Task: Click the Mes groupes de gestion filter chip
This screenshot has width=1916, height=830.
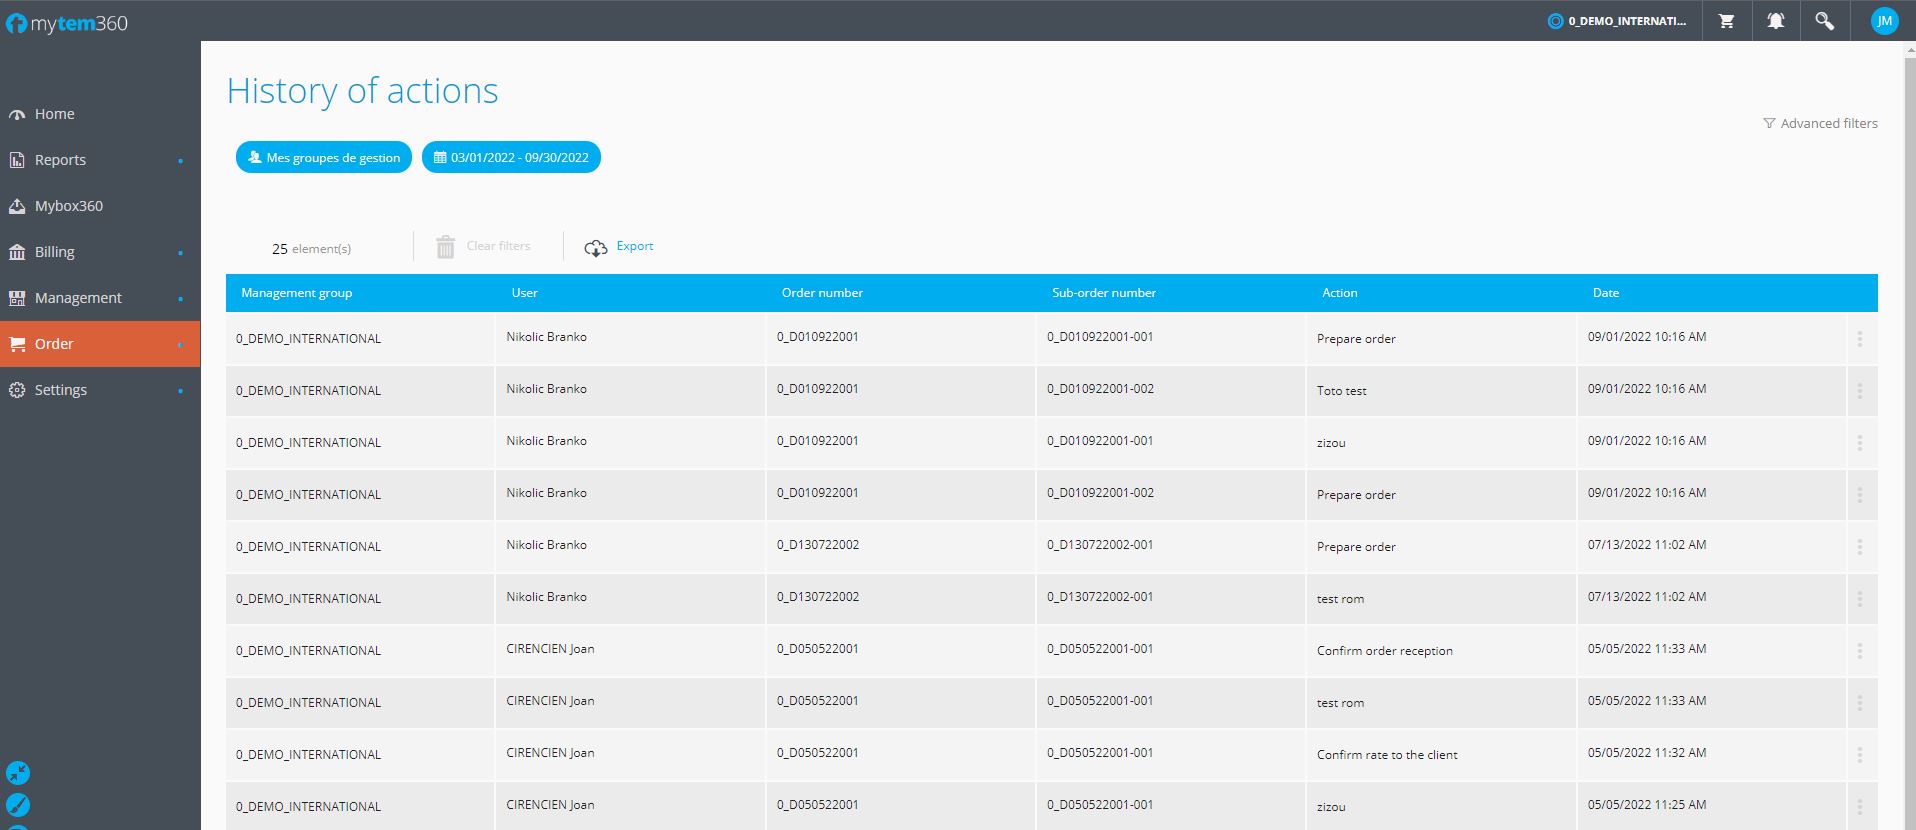Action: (324, 157)
